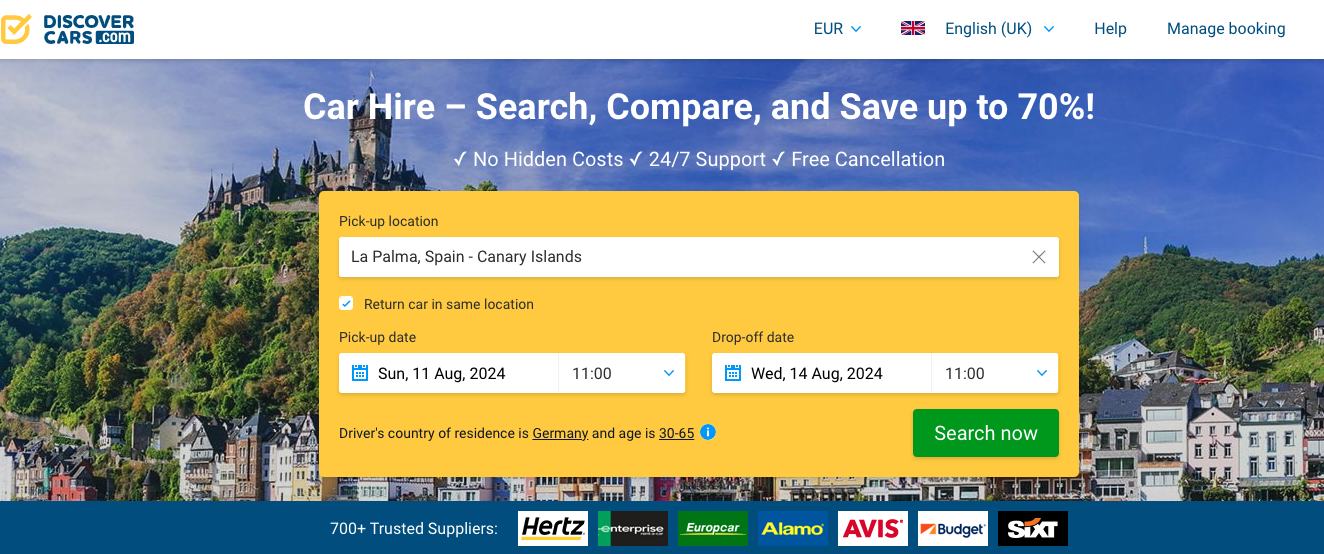Image resolution: width=1324 pixels, height=554 pixels.
Task: Go to Manage booking
Action: tap(1226, 29)
